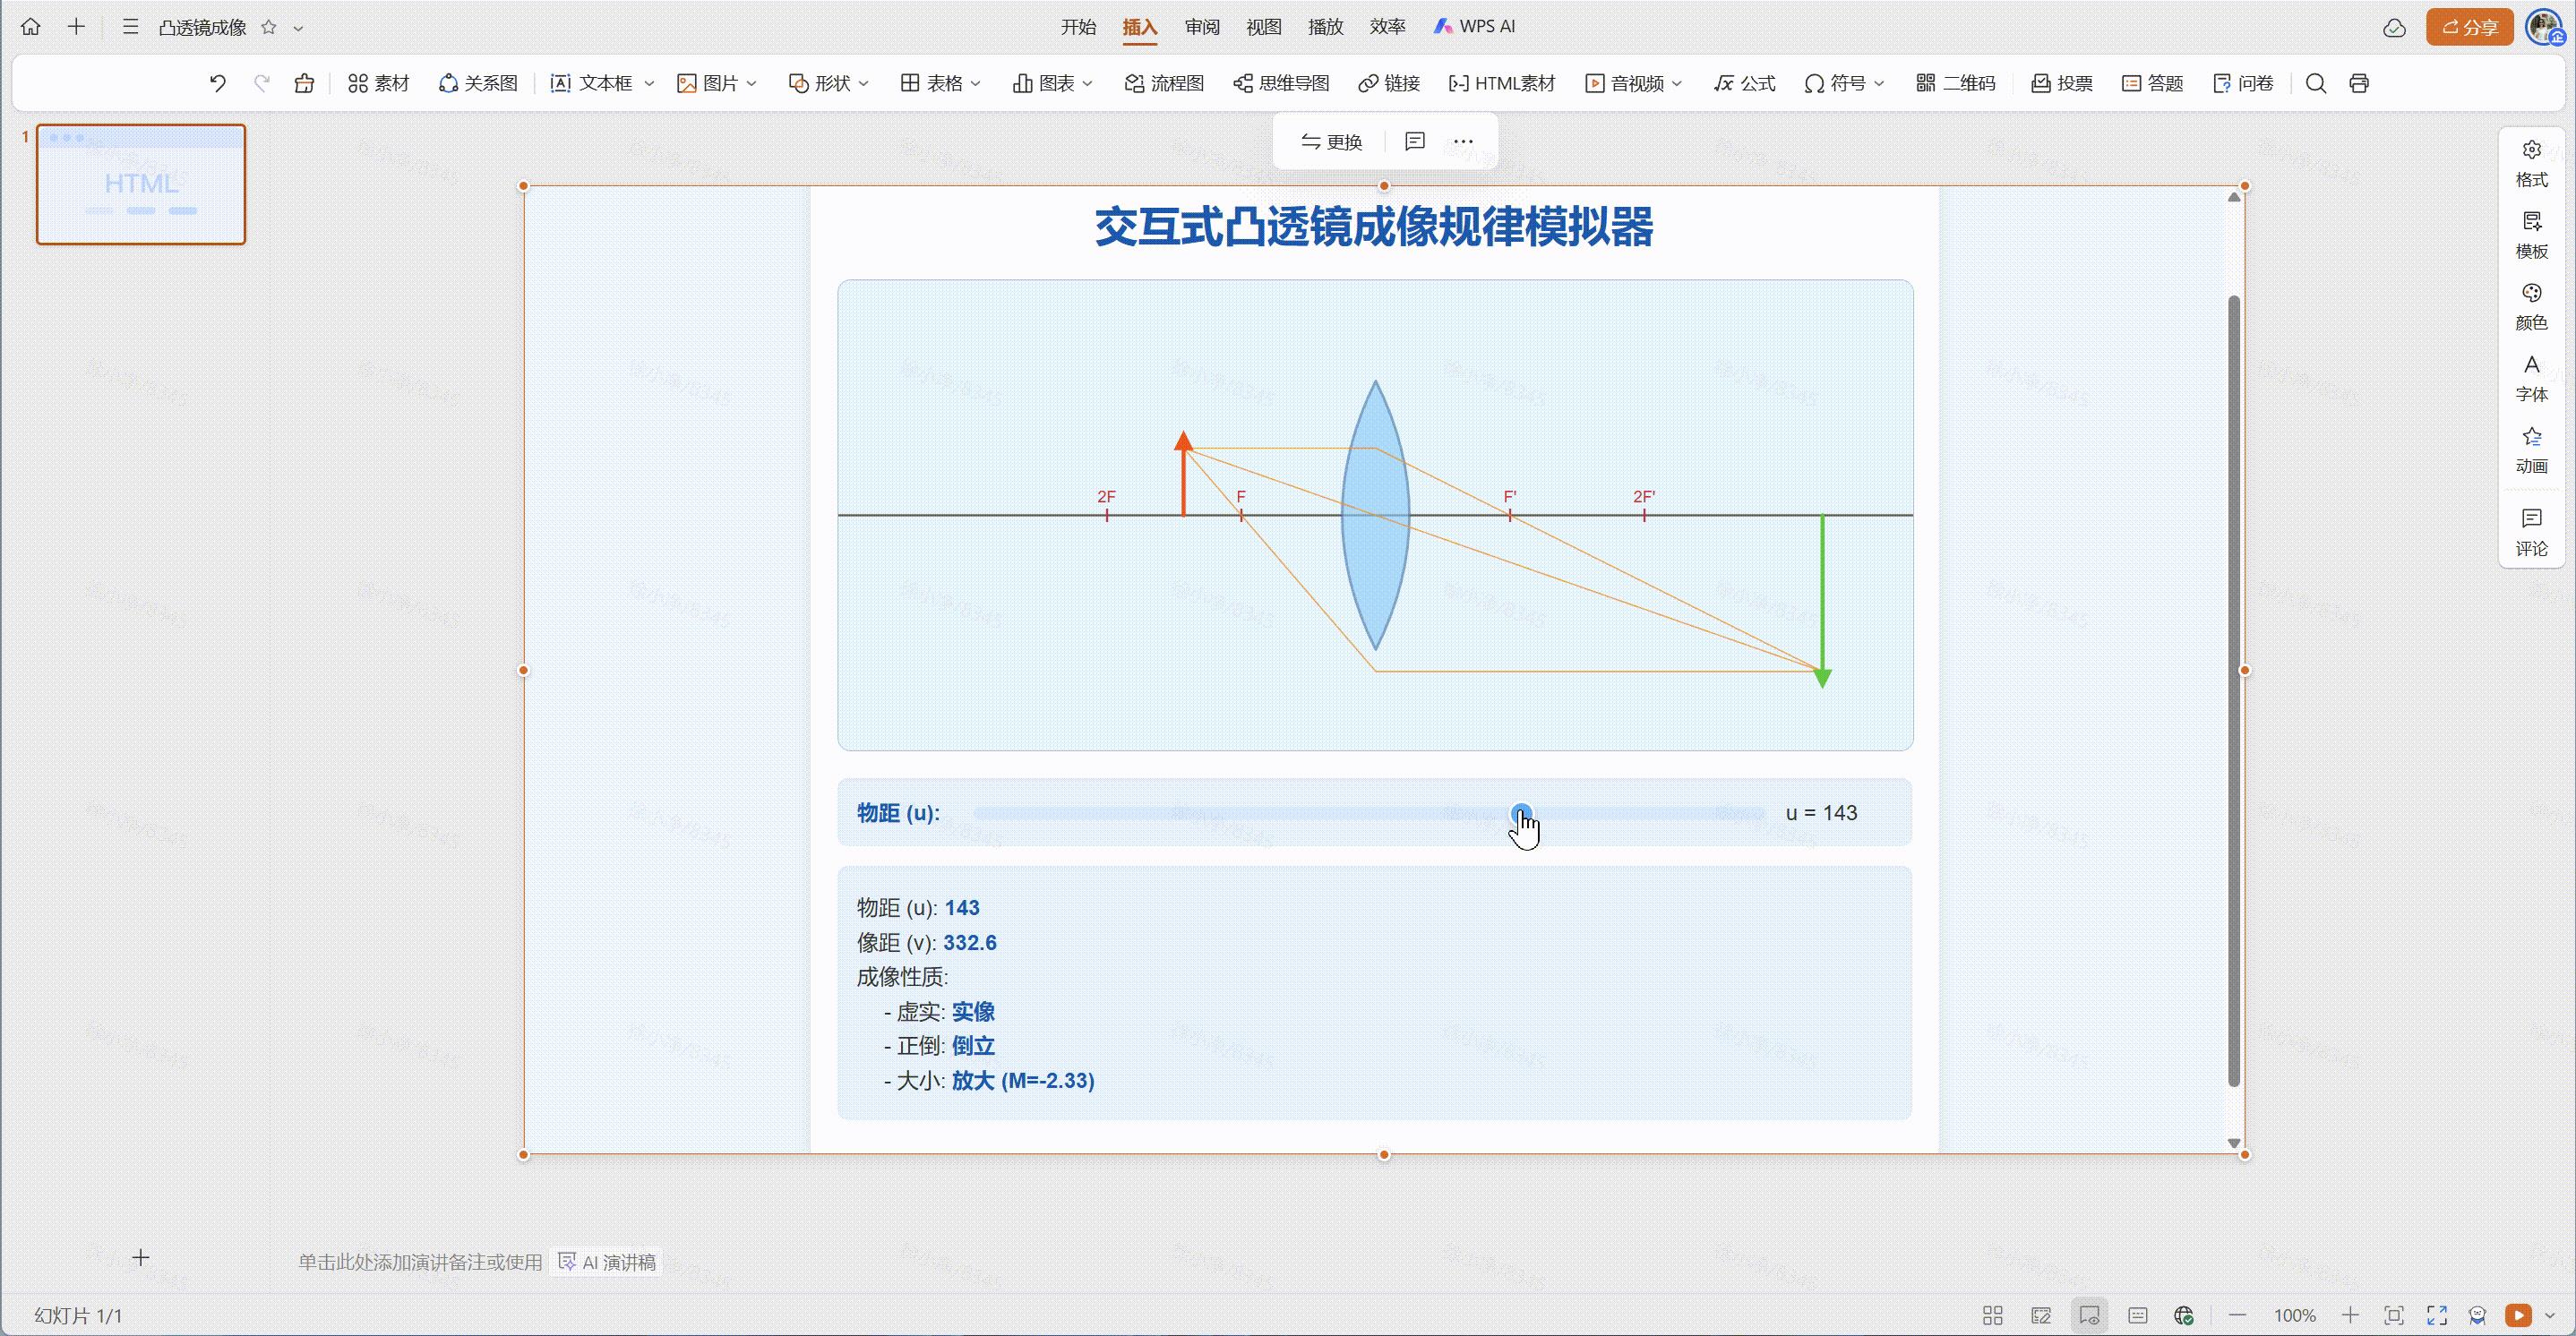Click the embedded HTML vertical scrollbar
Viewport: 2576px width, 1336px height.
point(2234,690)
